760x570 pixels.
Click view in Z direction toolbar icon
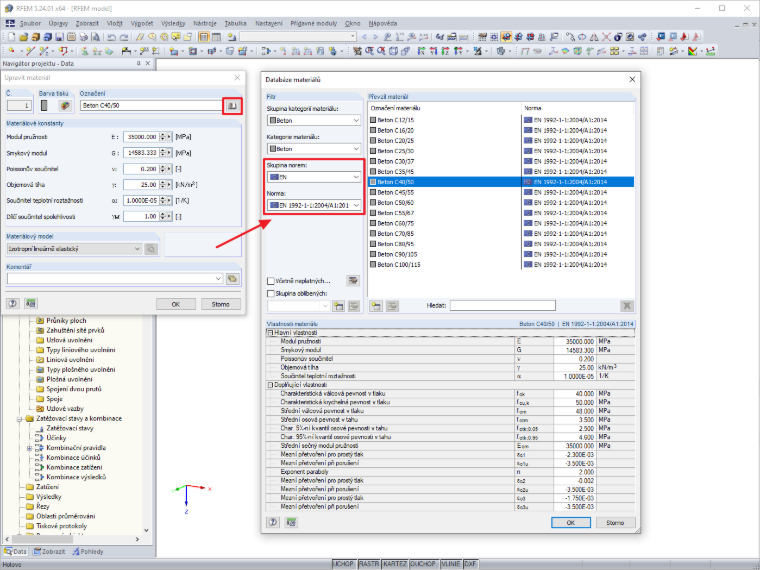pyautogui.click(x=445, y=51)
